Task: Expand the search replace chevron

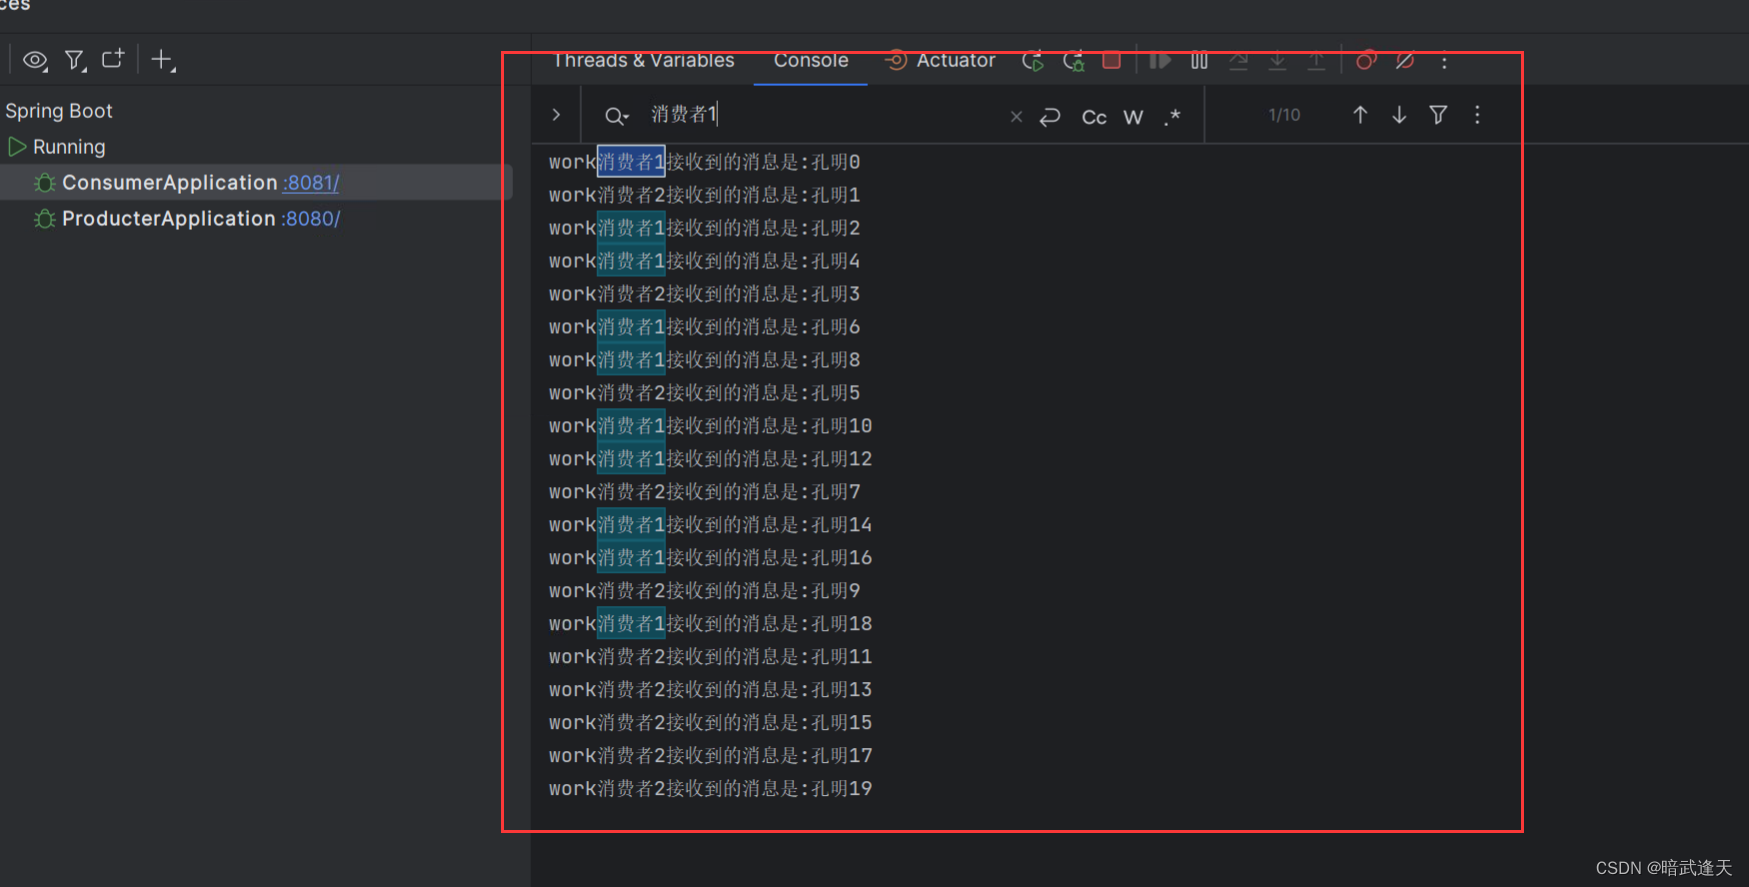Action: pyautogui.click(x=556, y=115)
